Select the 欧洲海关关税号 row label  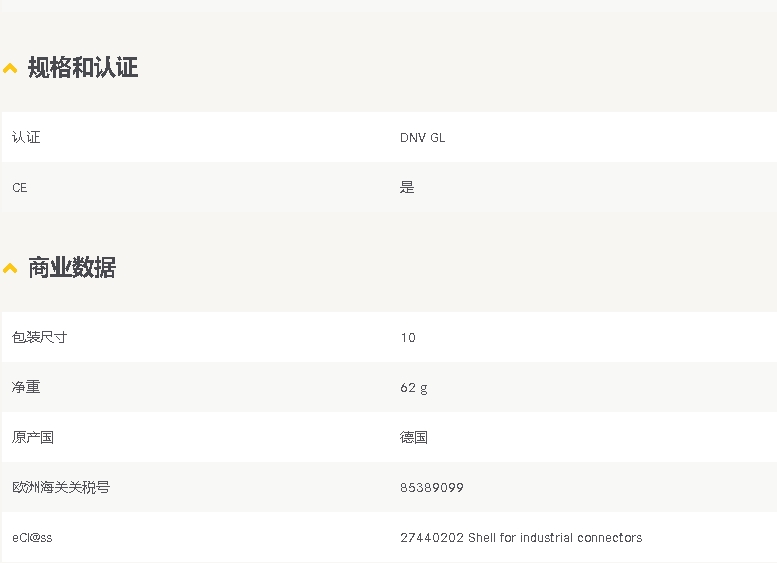tap(61, 488)
